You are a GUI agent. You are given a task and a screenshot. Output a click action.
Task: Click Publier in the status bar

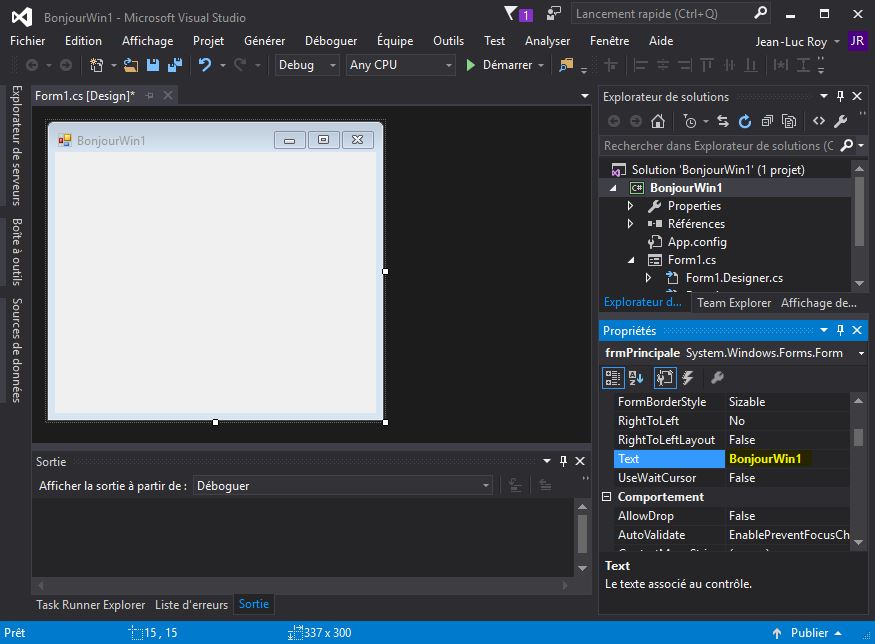pyautogui.click(x=808, y=632)
